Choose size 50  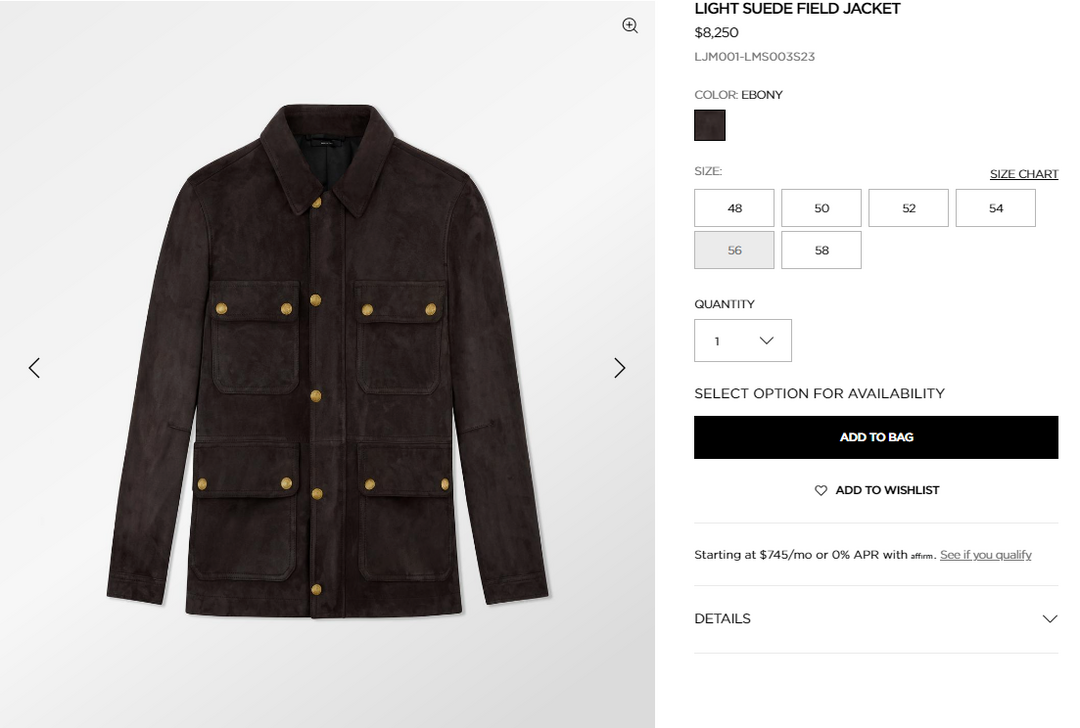pos(821,208)
